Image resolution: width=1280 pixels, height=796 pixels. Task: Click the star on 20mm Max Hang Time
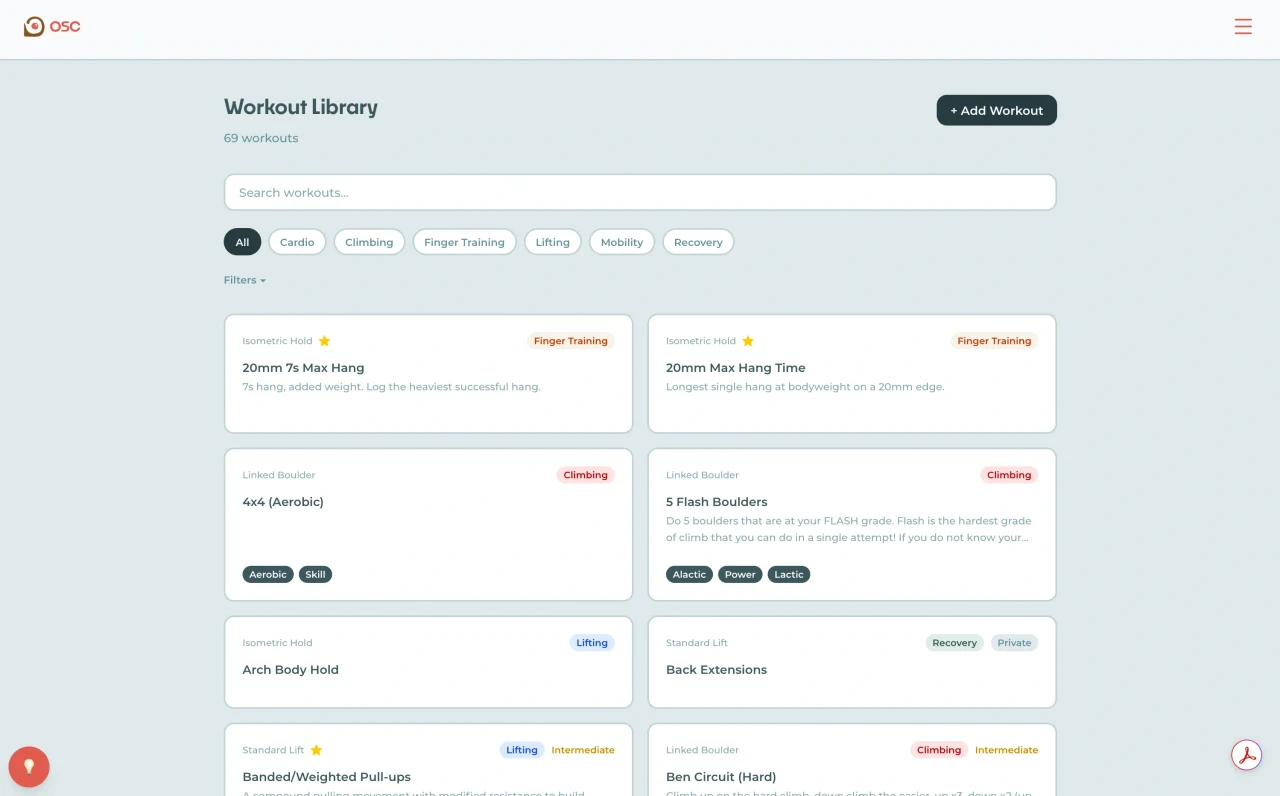[748, 341]
